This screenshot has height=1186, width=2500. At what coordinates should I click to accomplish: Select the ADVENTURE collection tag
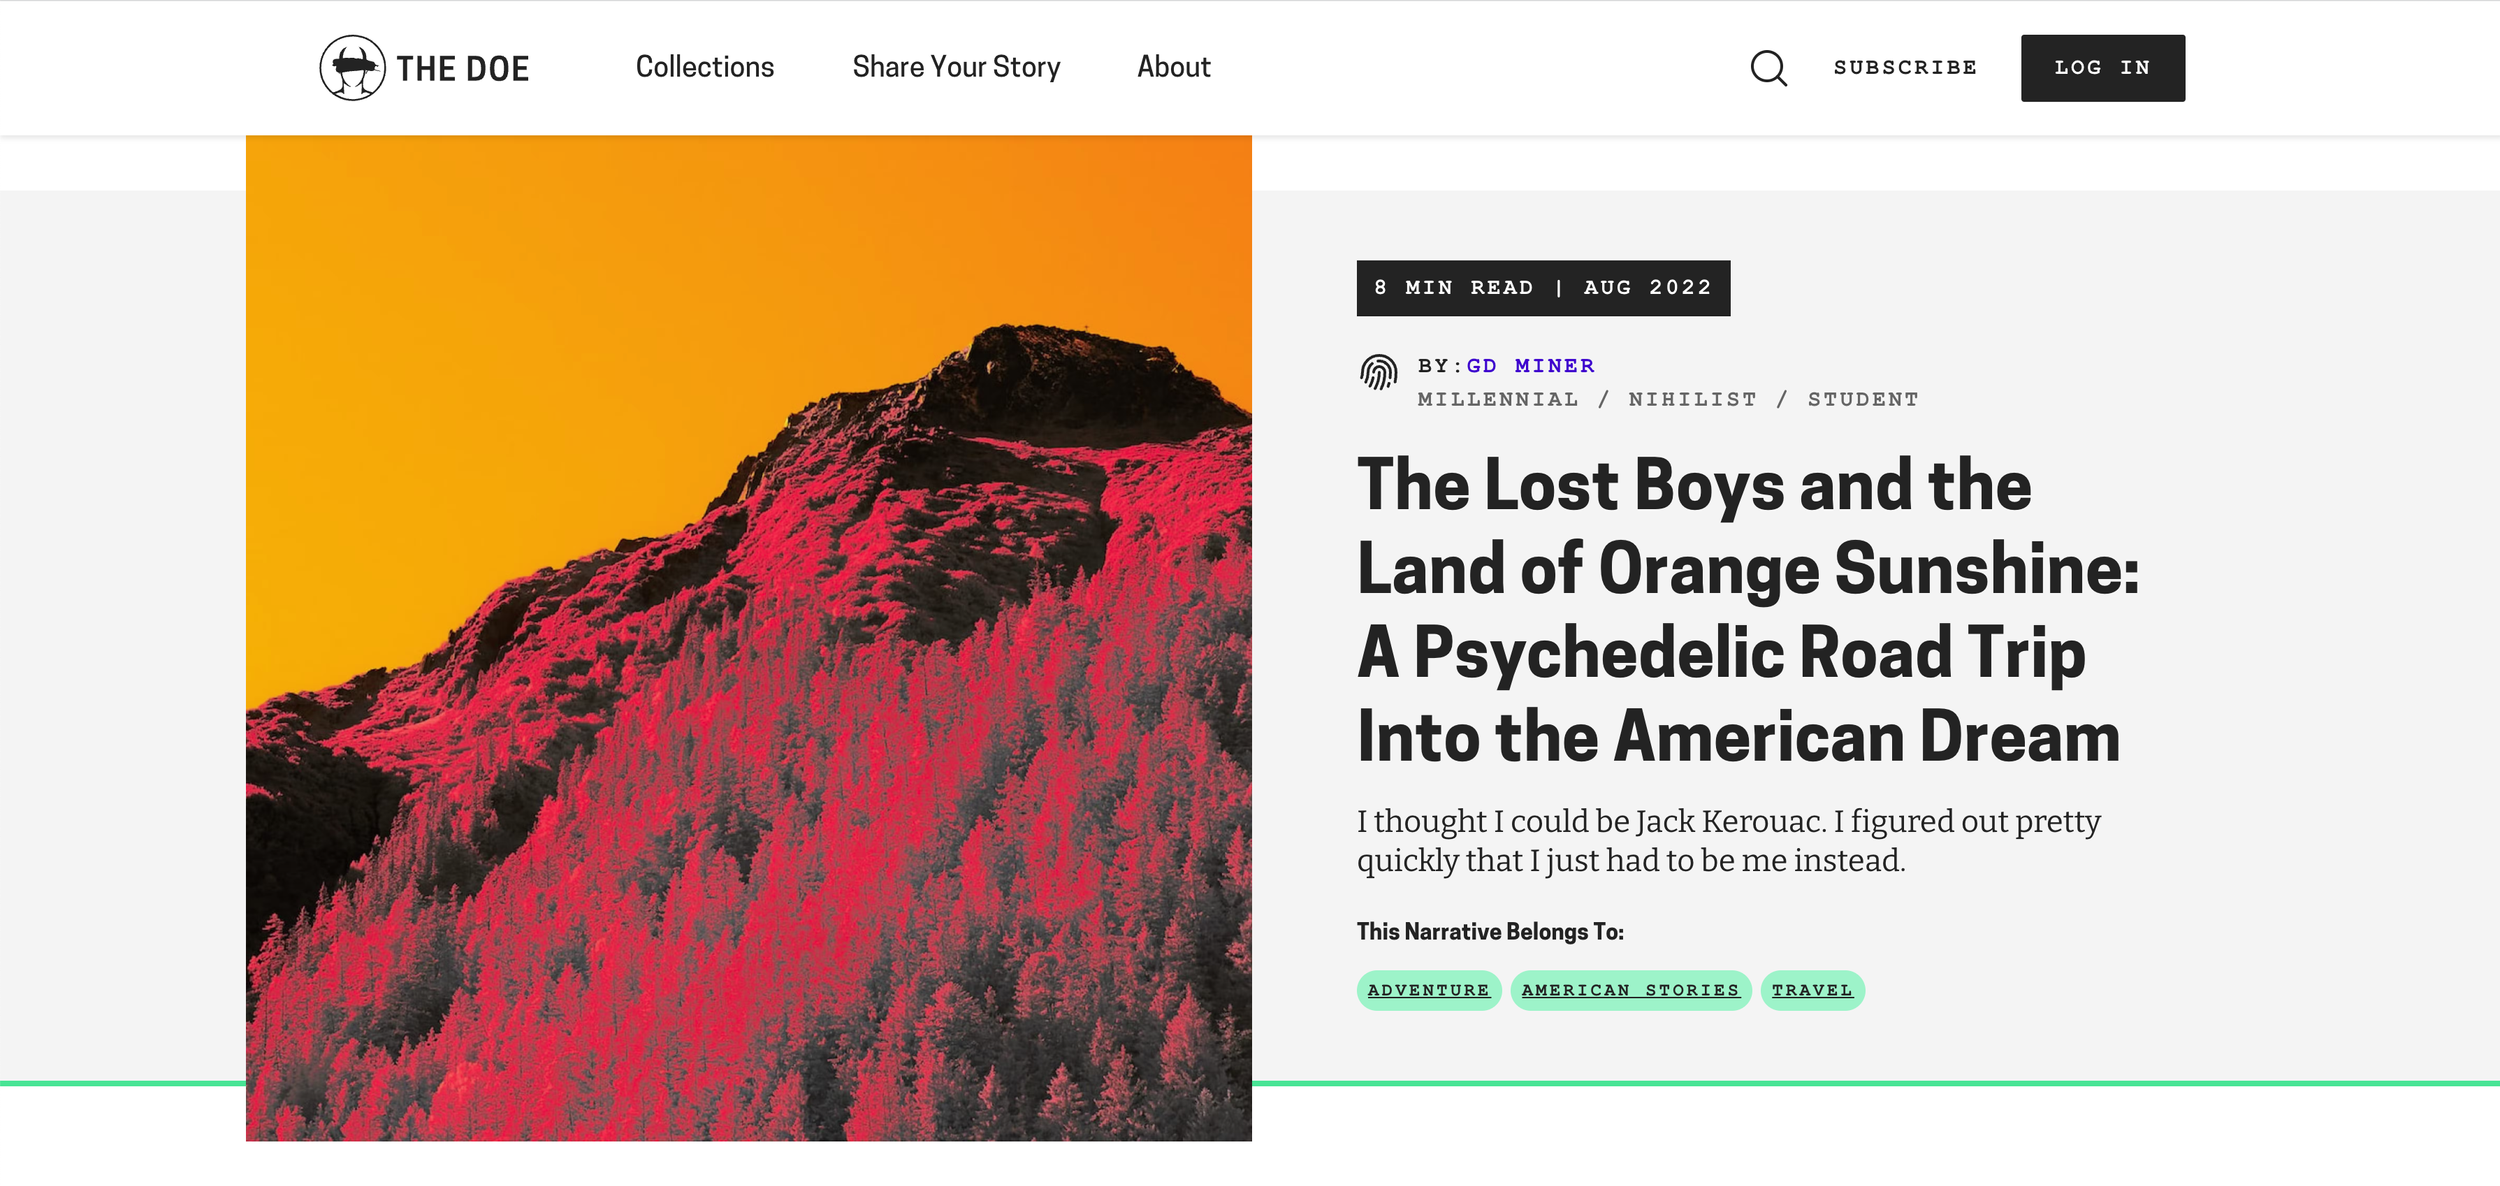pos(1429,990)
